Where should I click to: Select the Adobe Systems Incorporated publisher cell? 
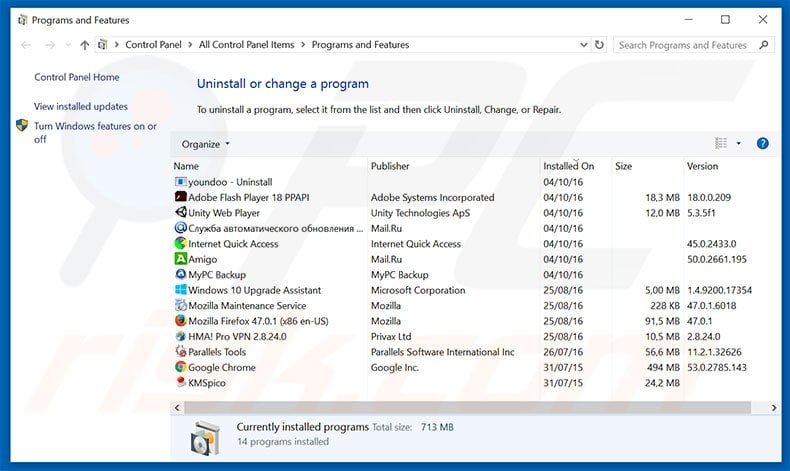click(432, 197)
